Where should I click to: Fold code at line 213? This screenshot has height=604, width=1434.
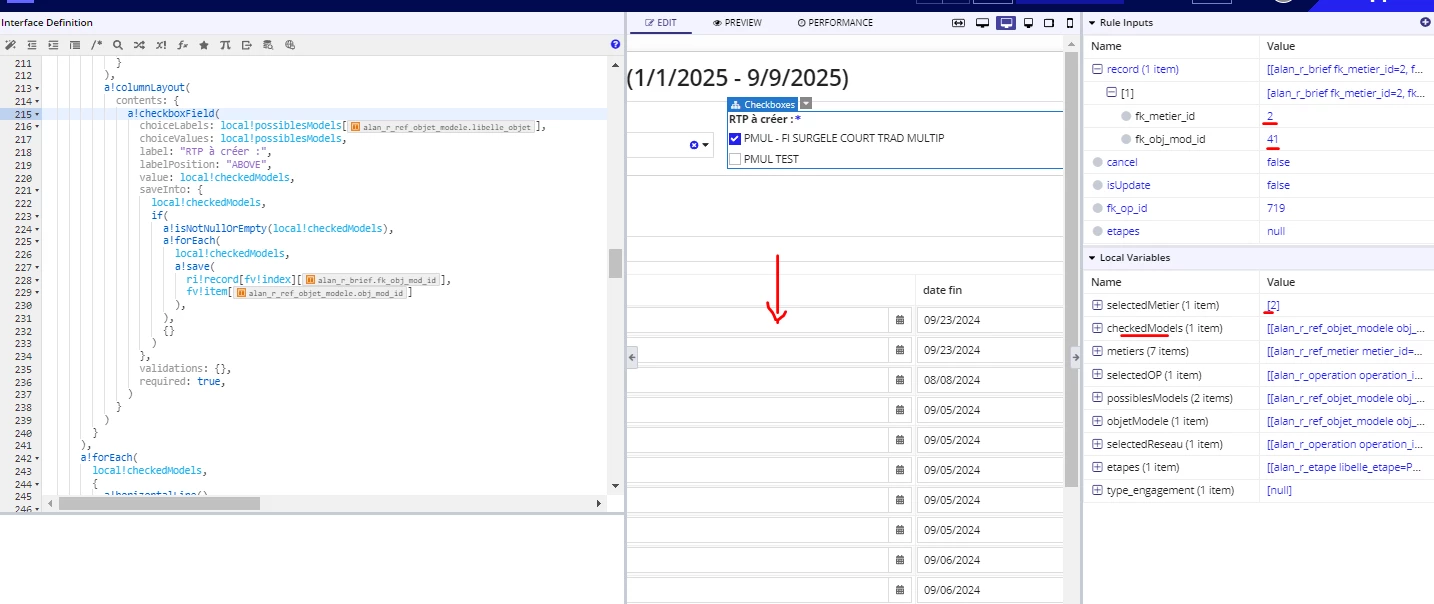(x=37, y=88)
